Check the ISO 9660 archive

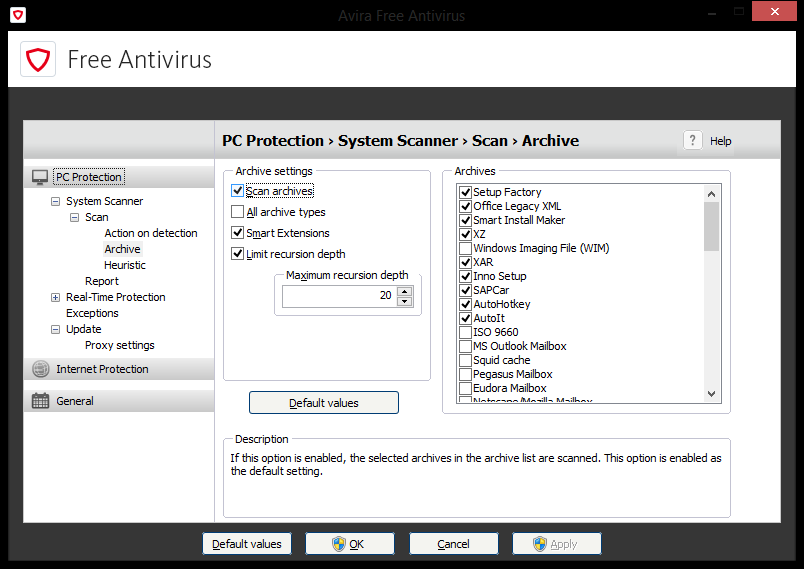(x=465, y=332)
